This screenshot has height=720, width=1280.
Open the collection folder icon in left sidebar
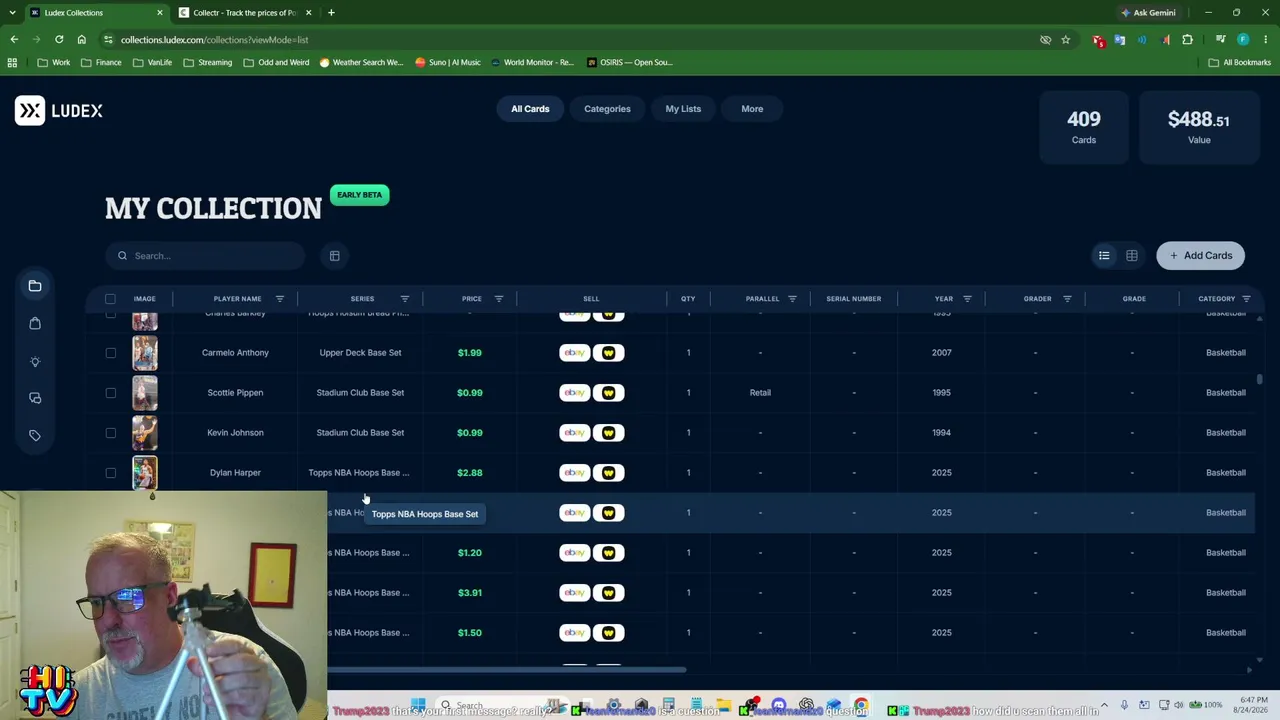35,286
